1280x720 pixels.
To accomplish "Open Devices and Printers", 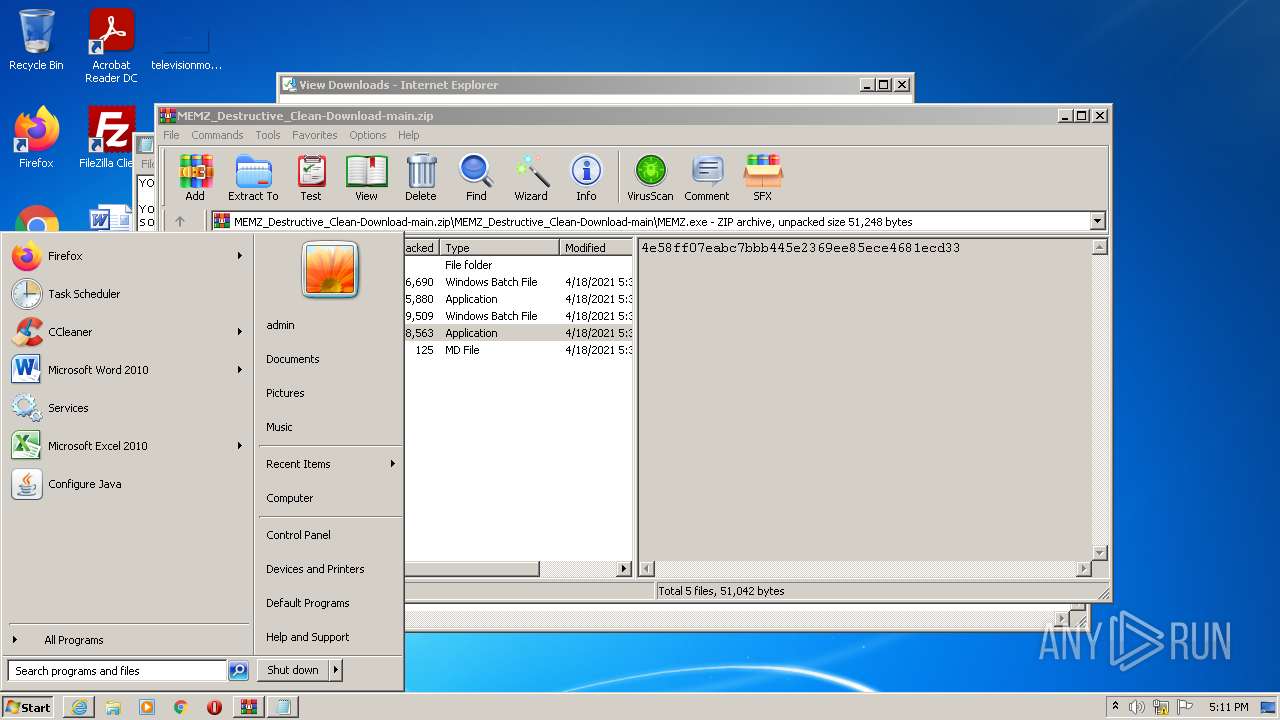I will (x=315, y=569).
